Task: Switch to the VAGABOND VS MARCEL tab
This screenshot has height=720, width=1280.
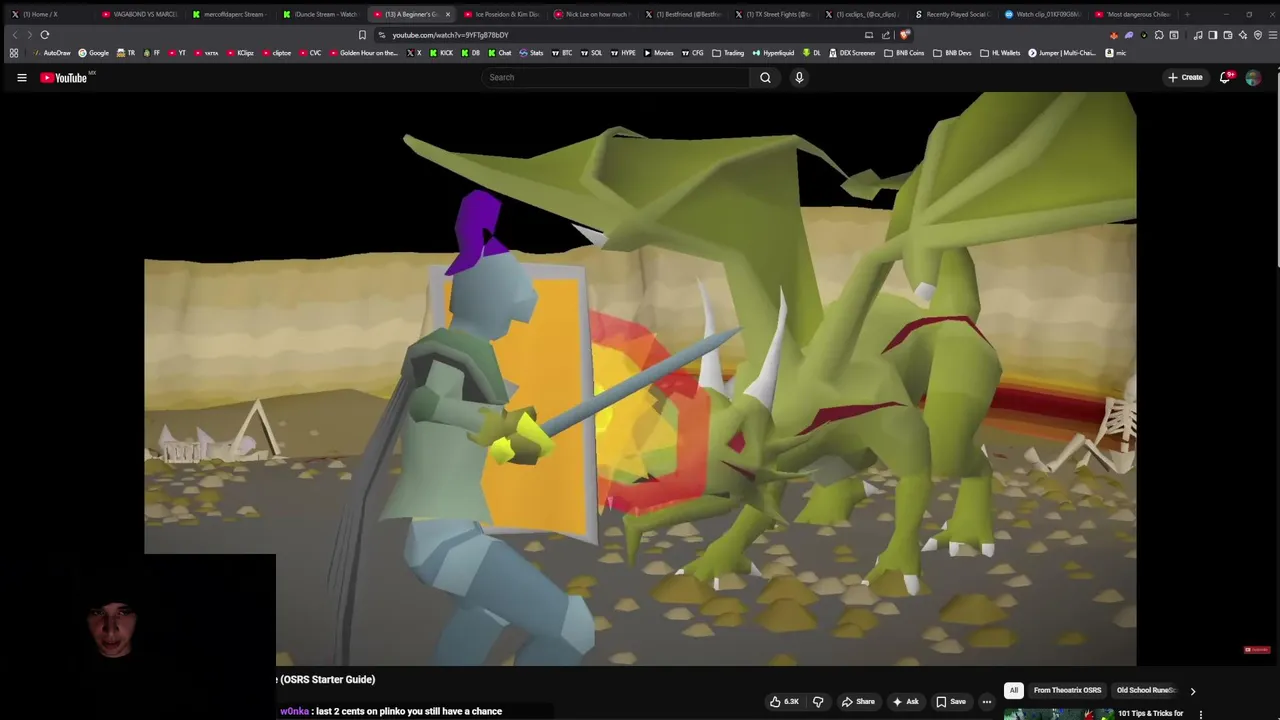Action: pyautogui.click(x=140, y=14)
